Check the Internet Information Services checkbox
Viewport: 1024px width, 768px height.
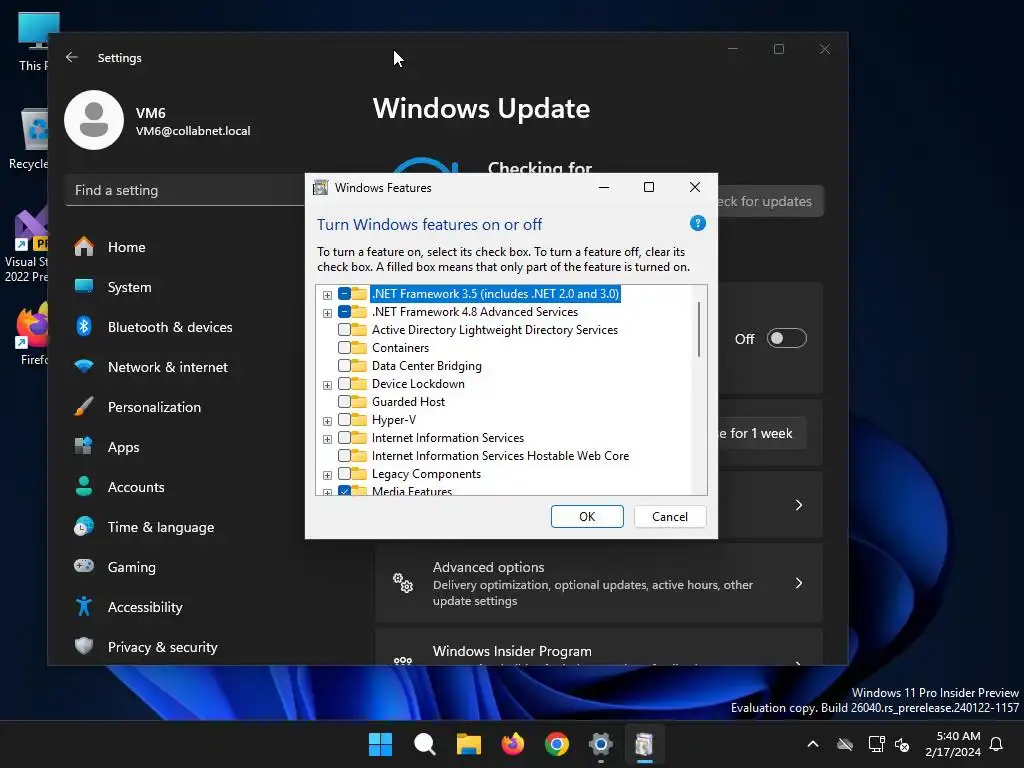344,438
